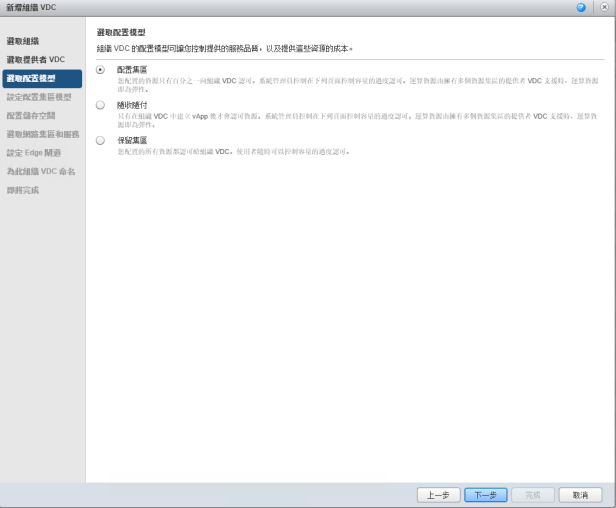The image size is (616, 508).
Task: Jump to the 即將完成 step
Action: click(x=23, y=190)
